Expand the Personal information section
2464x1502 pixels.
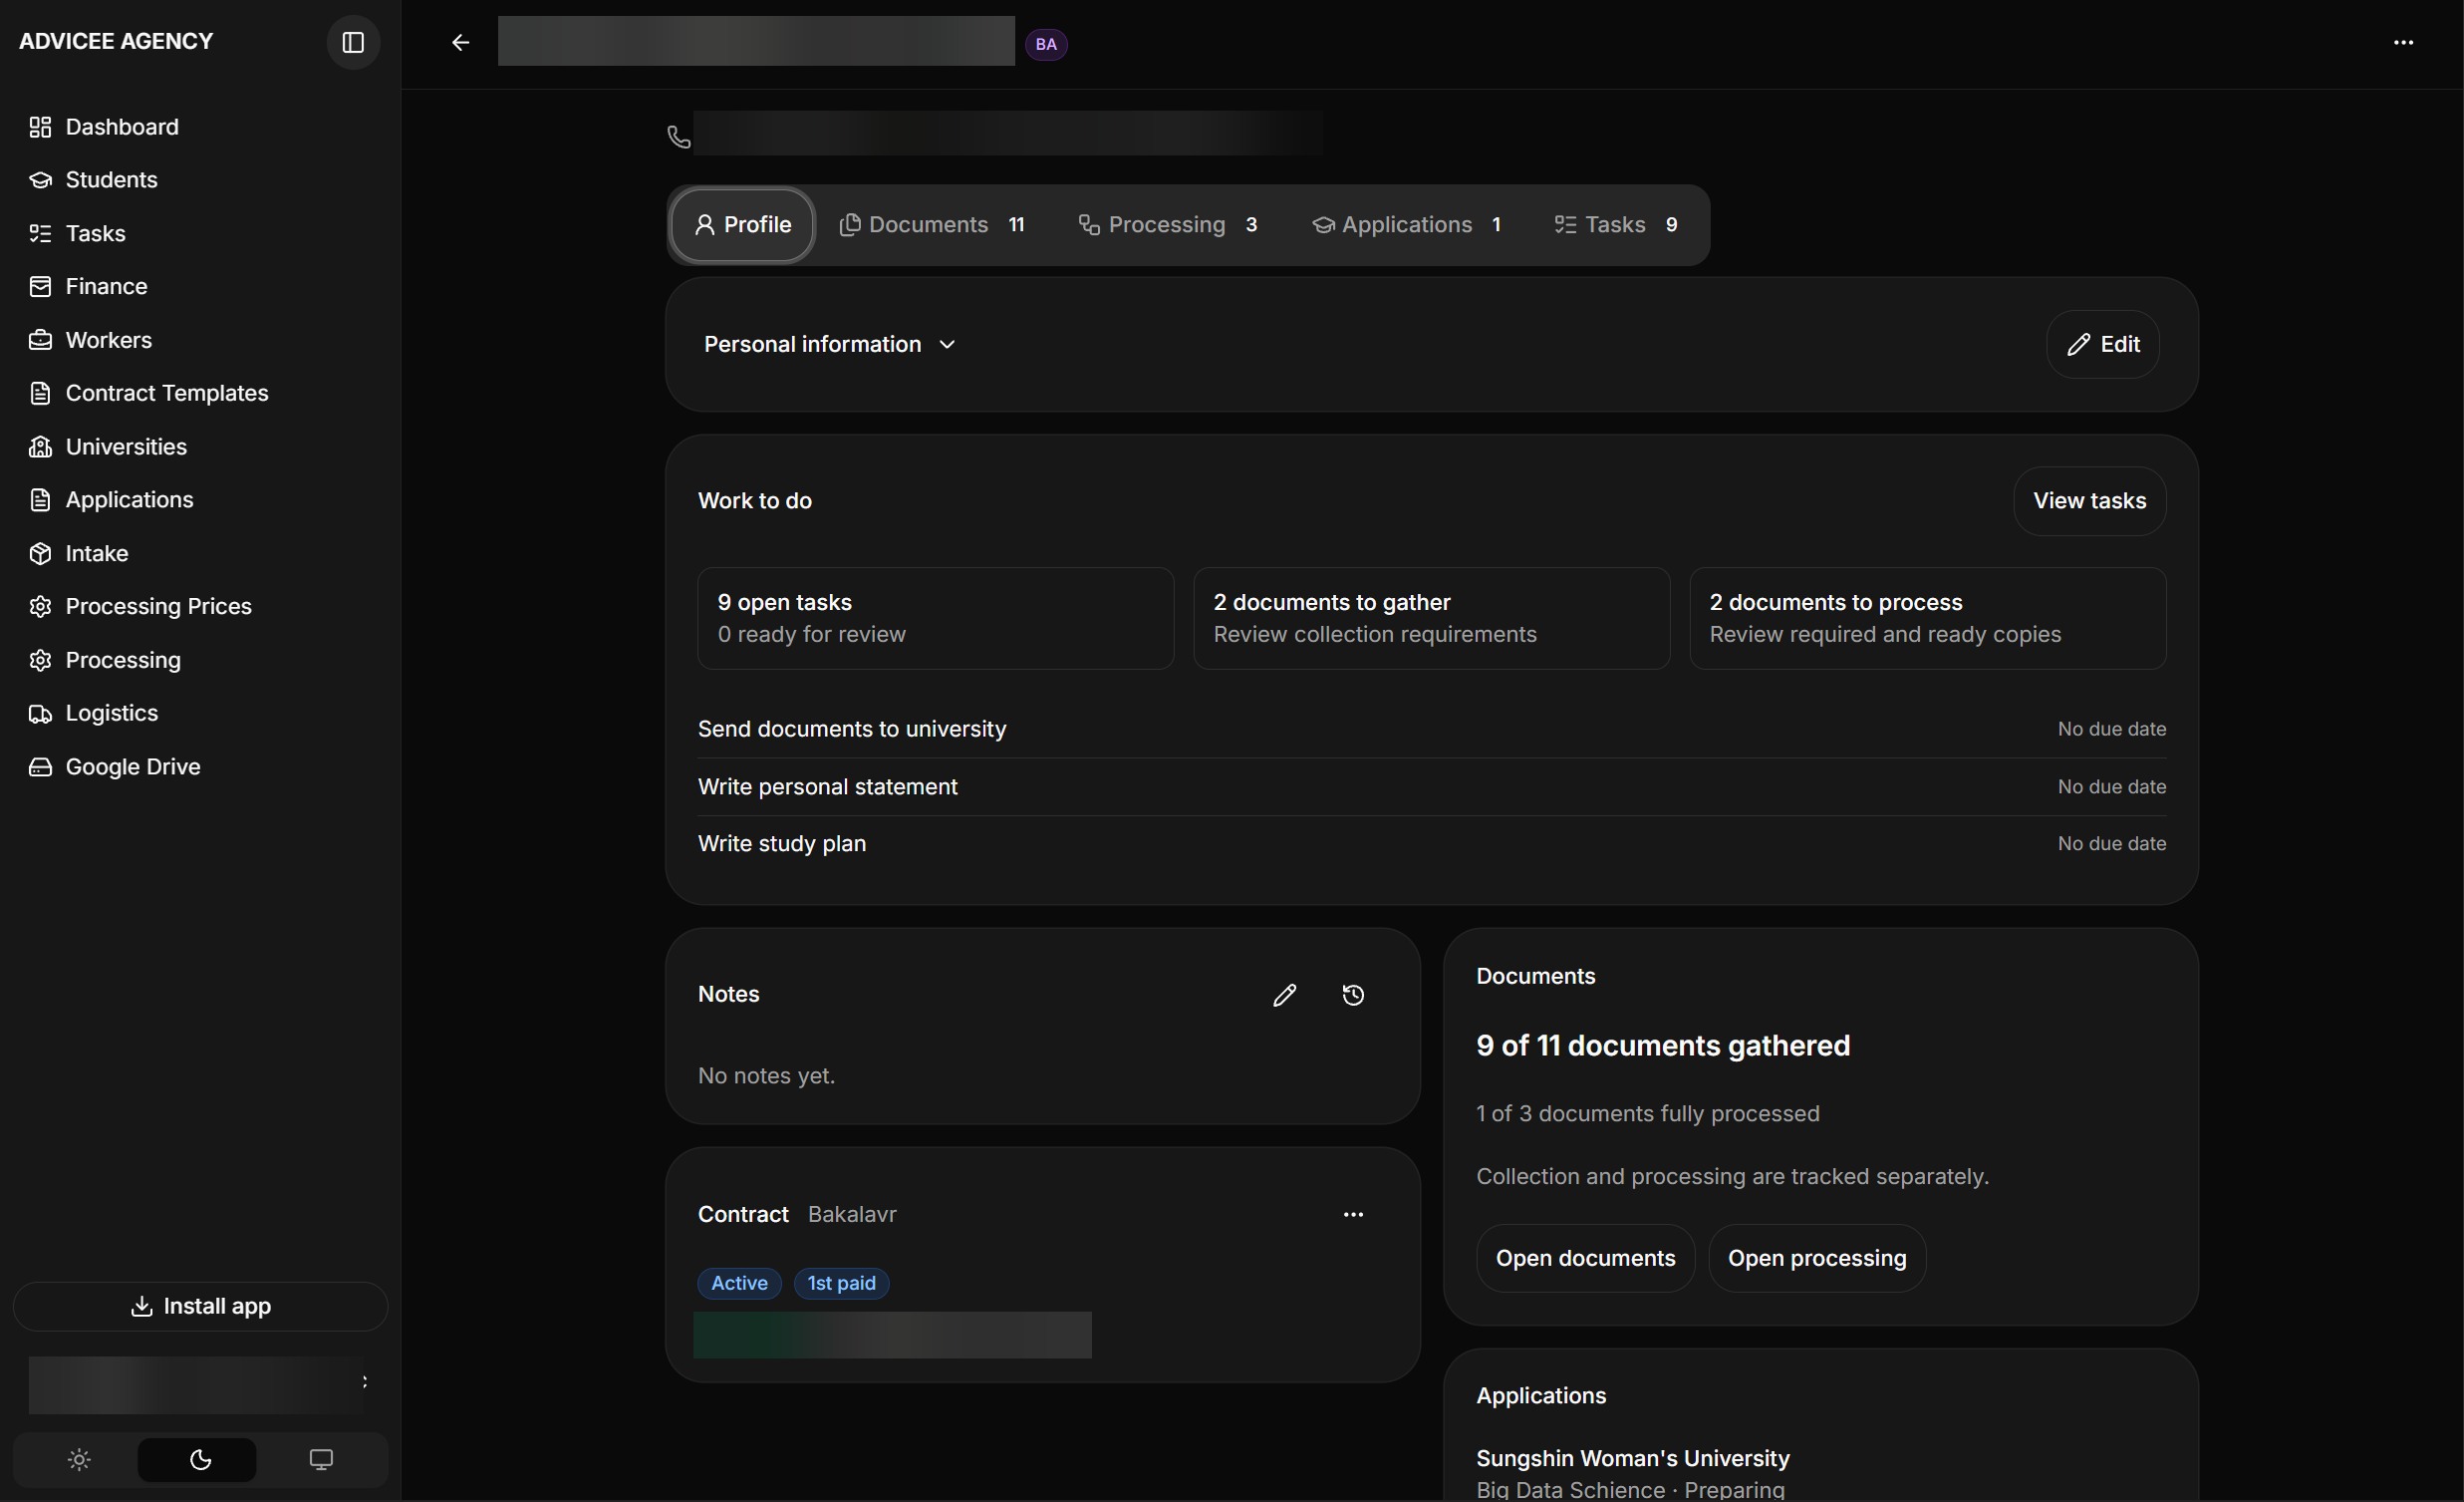pos(830,344)
